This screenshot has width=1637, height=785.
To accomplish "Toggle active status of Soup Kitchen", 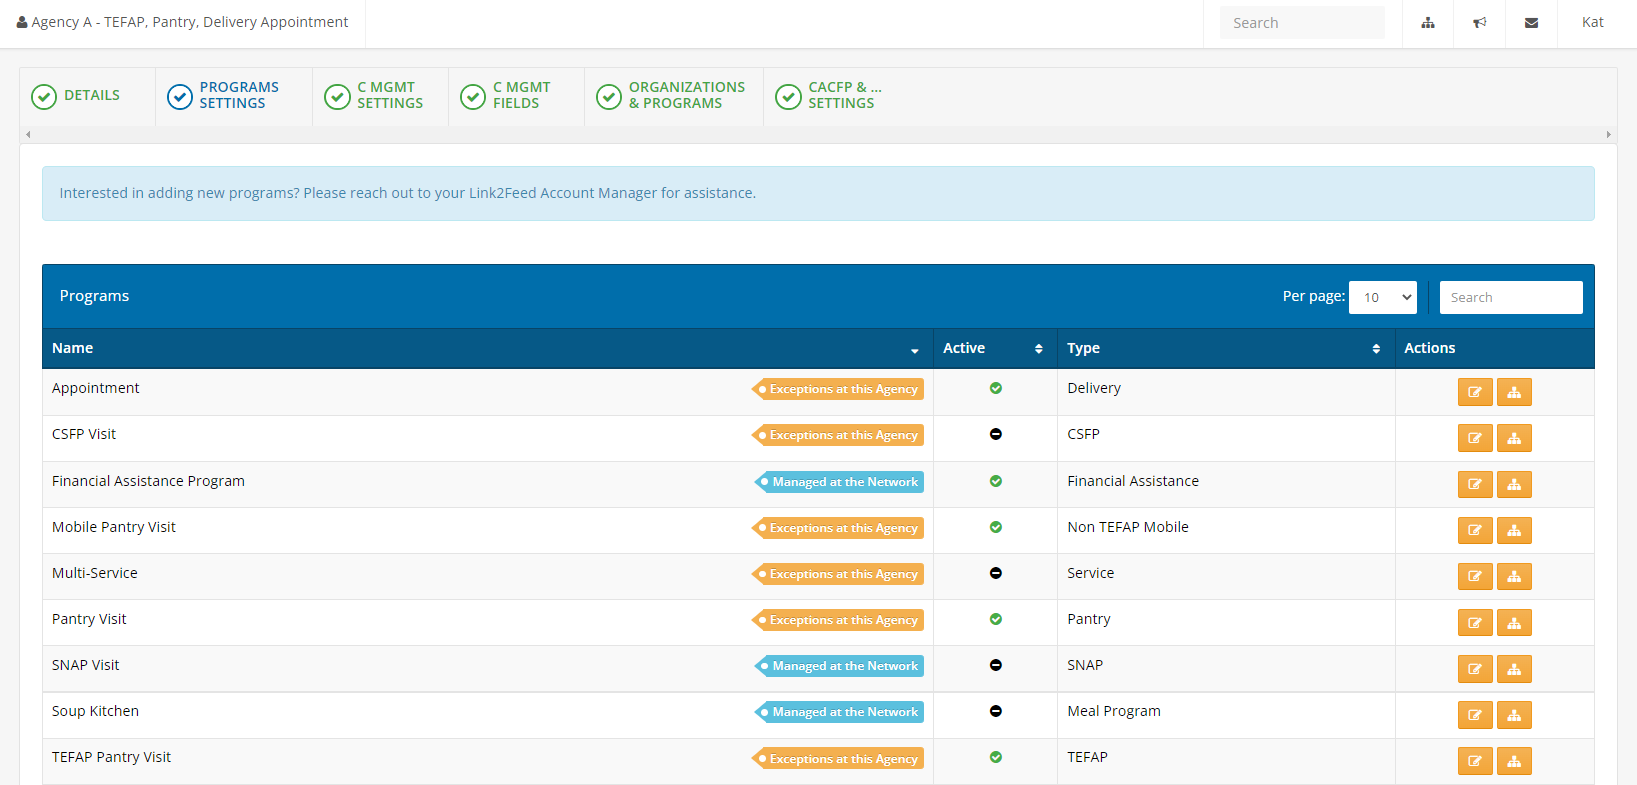I will click(995, 711).
